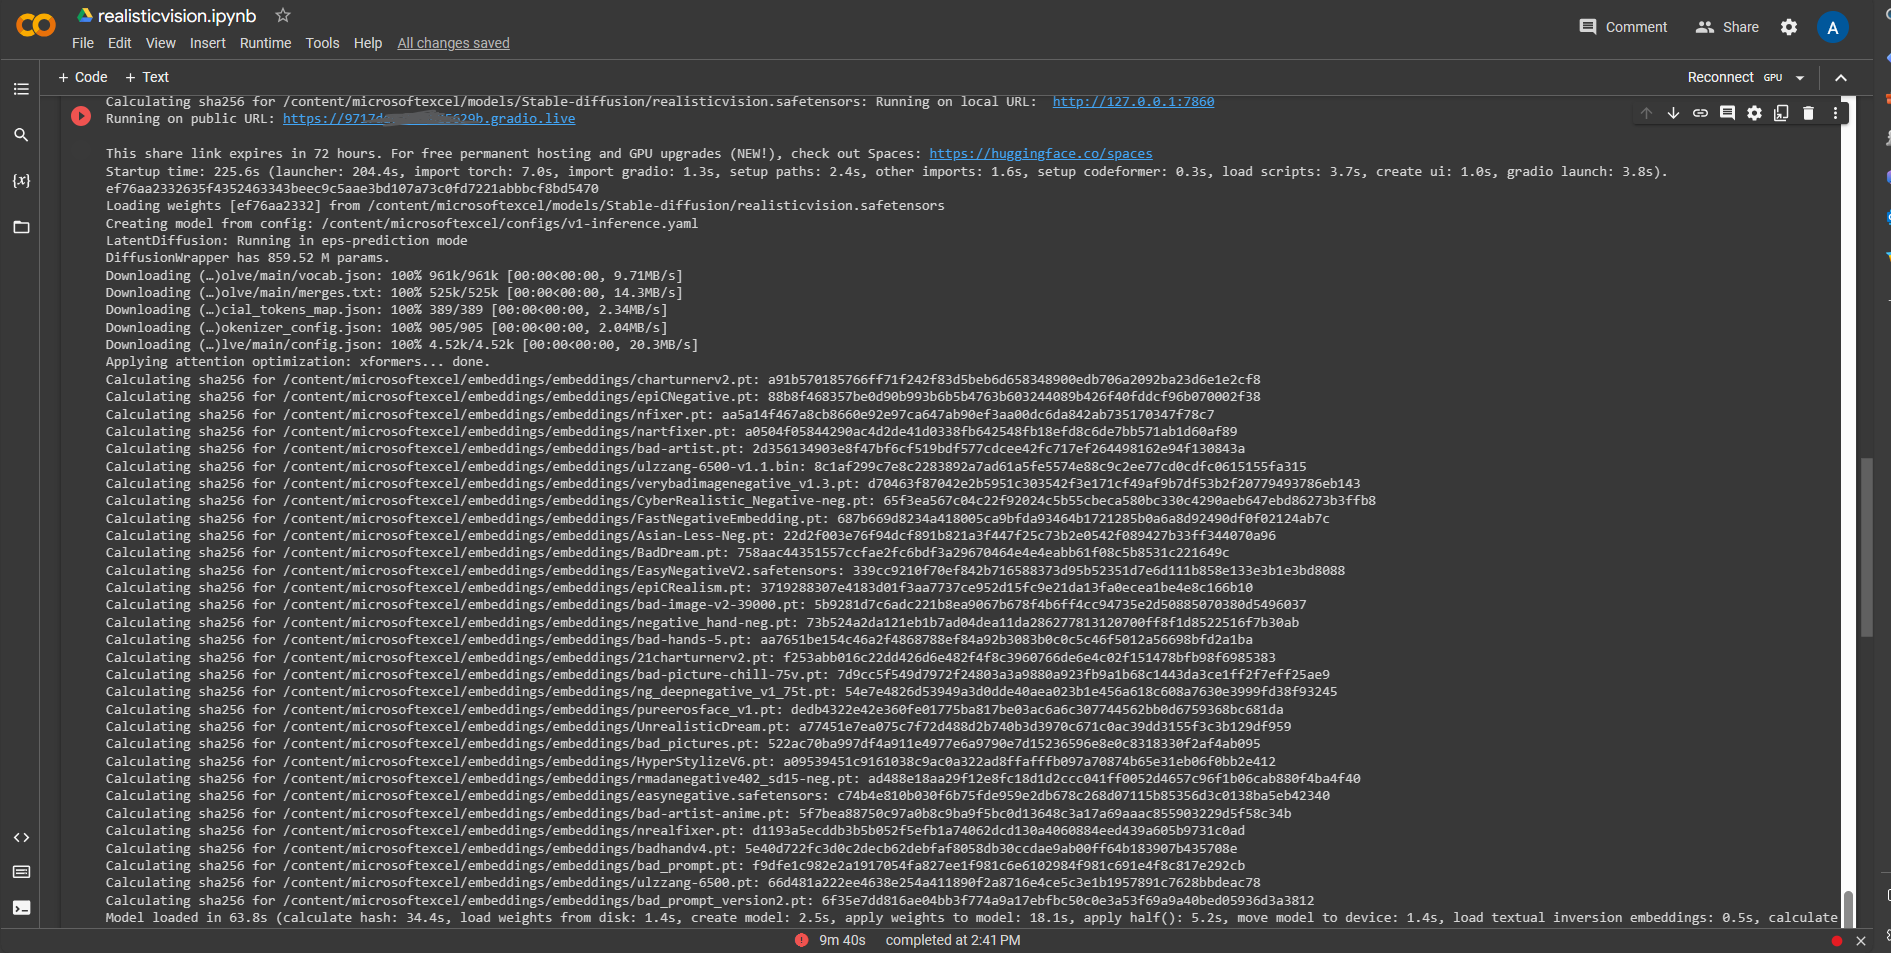Open the table of contents sidebar
This screenshot has width=1891, height=953.
pos(21,89)
